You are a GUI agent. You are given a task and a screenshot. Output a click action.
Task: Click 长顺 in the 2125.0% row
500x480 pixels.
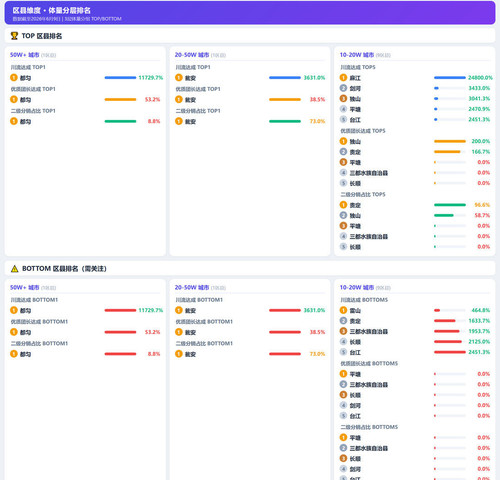(355, 342)
